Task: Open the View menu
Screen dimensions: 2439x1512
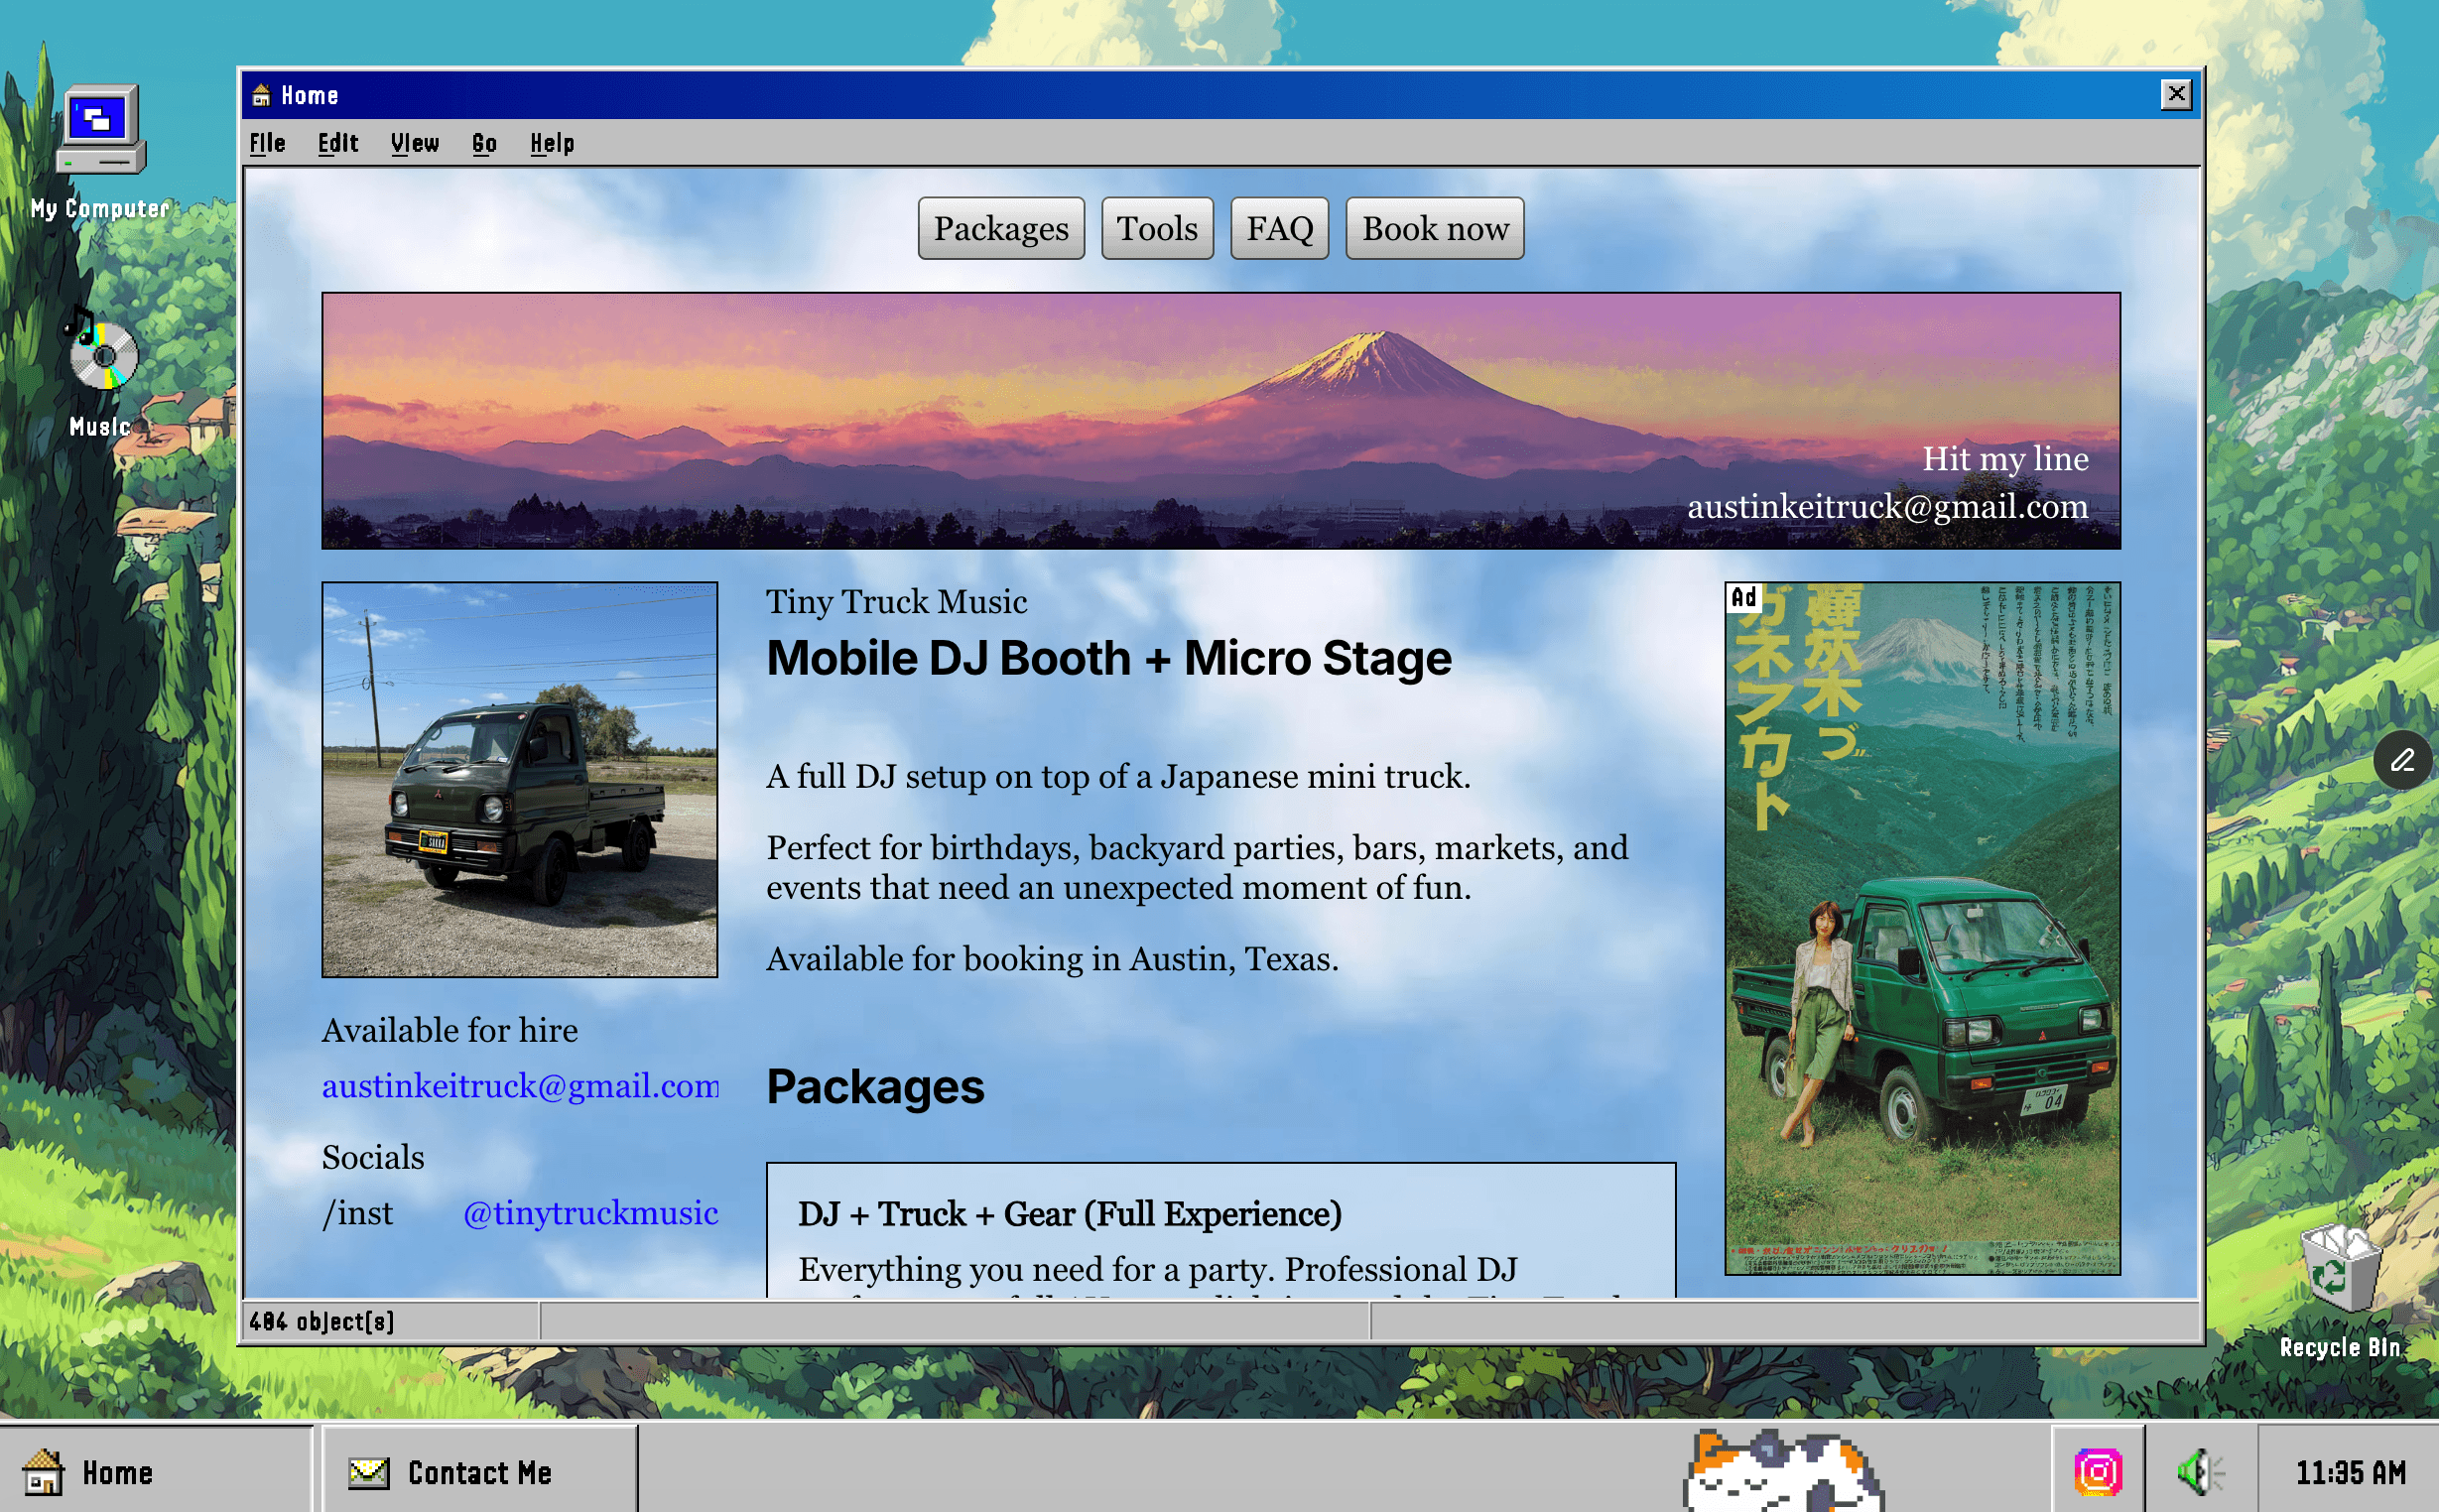Action: pos(414,143)
